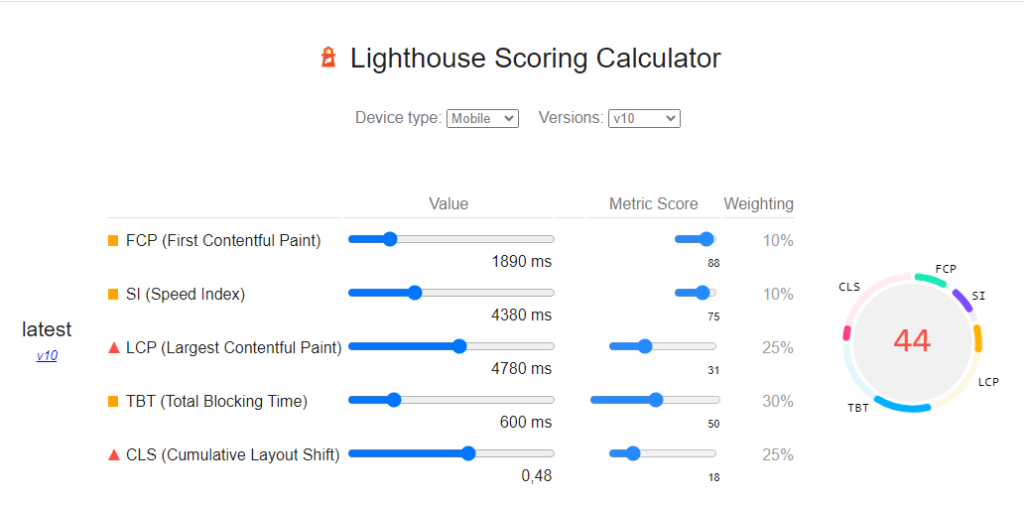This screenshot has height=505, width=1024.
Task: Click the orange square icon beside TBT
Action: (x=113, y=401)
